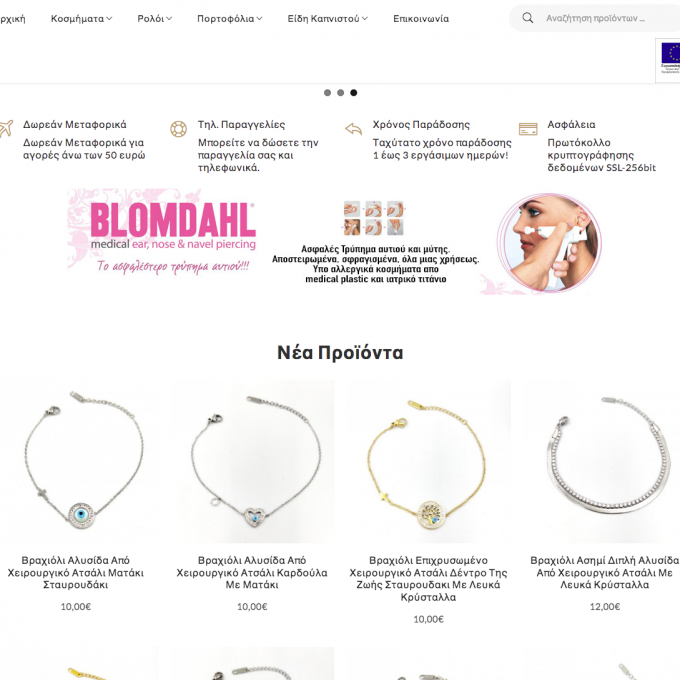Open the Ματάκι Σταυρουδάκι bracelet product title

click(x=75, y=572)
